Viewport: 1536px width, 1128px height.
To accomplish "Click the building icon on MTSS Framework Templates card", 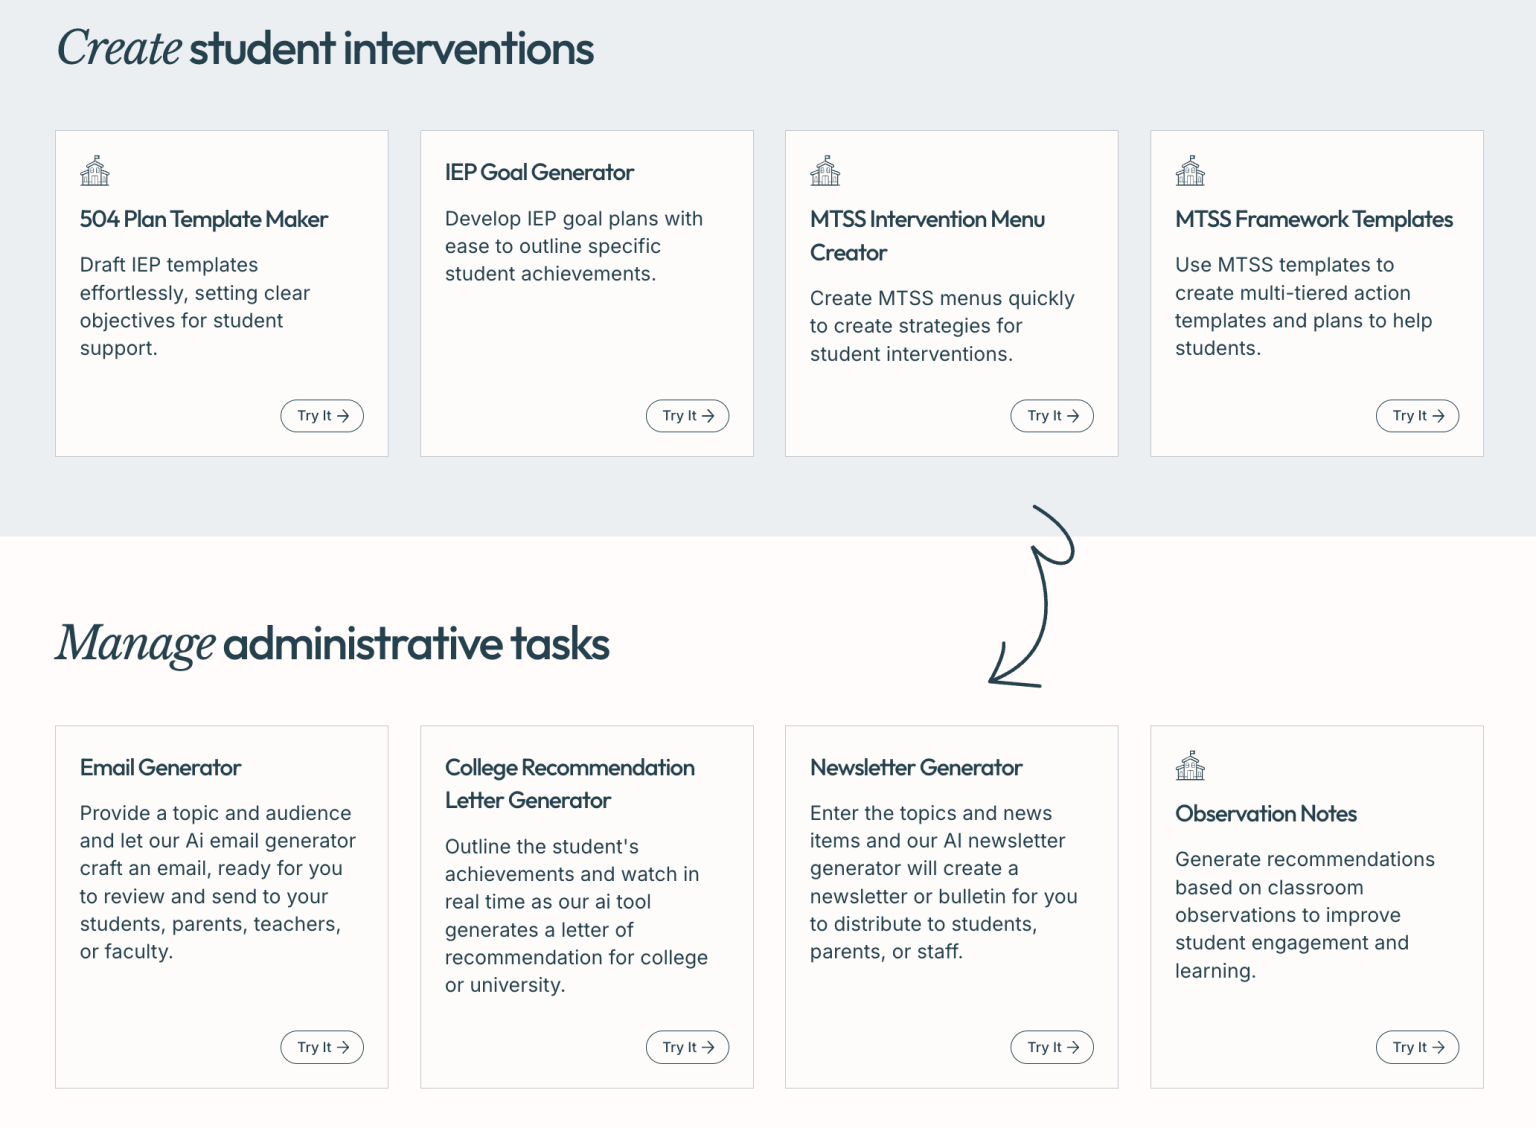I will coord(1190,170).
